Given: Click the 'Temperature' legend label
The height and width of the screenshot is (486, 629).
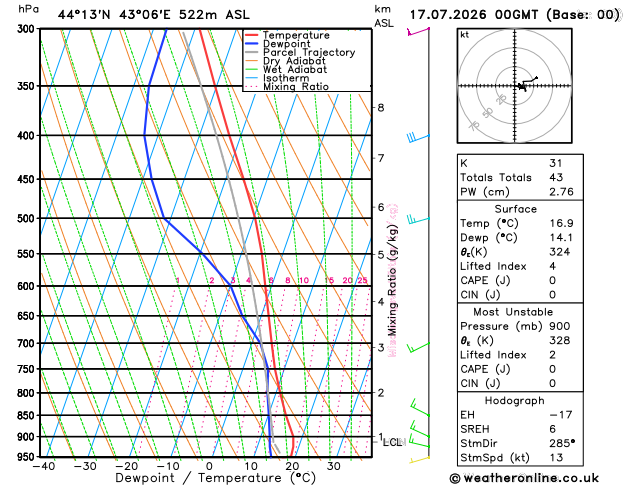Looking at the screenshot, I should pyautogui.click(x=296, y=35).
